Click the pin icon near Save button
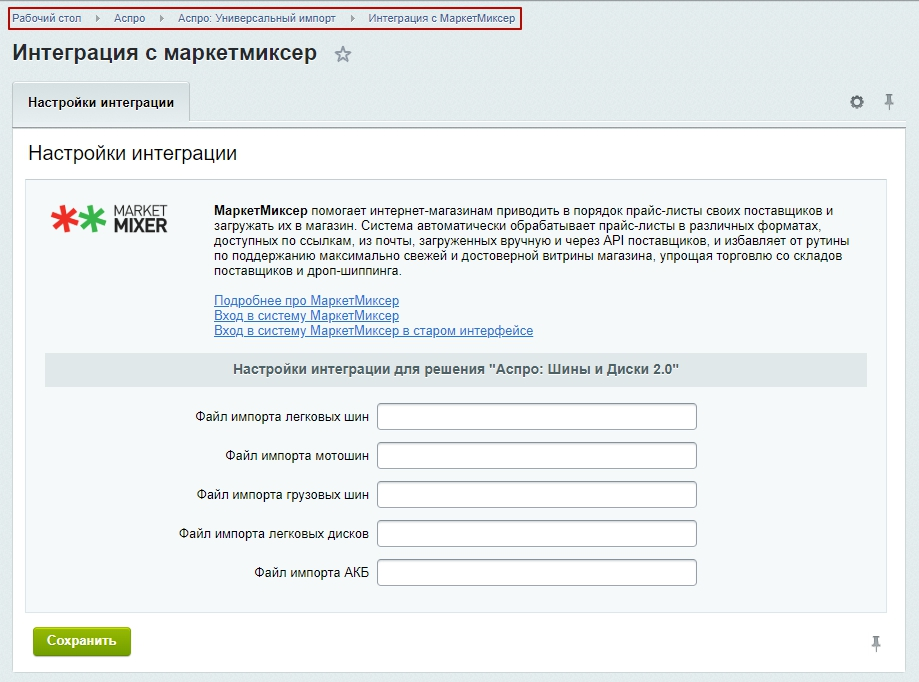 (x=876, y=643)
